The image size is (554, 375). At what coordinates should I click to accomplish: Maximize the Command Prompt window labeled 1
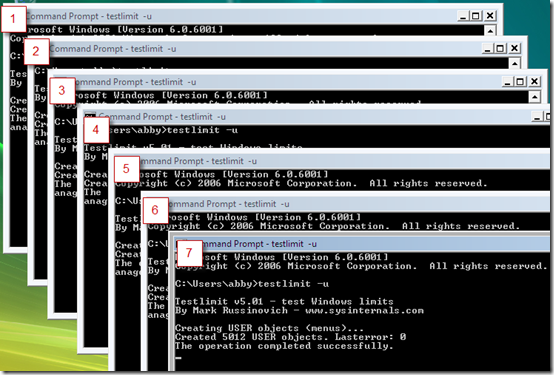coord(476,16)
